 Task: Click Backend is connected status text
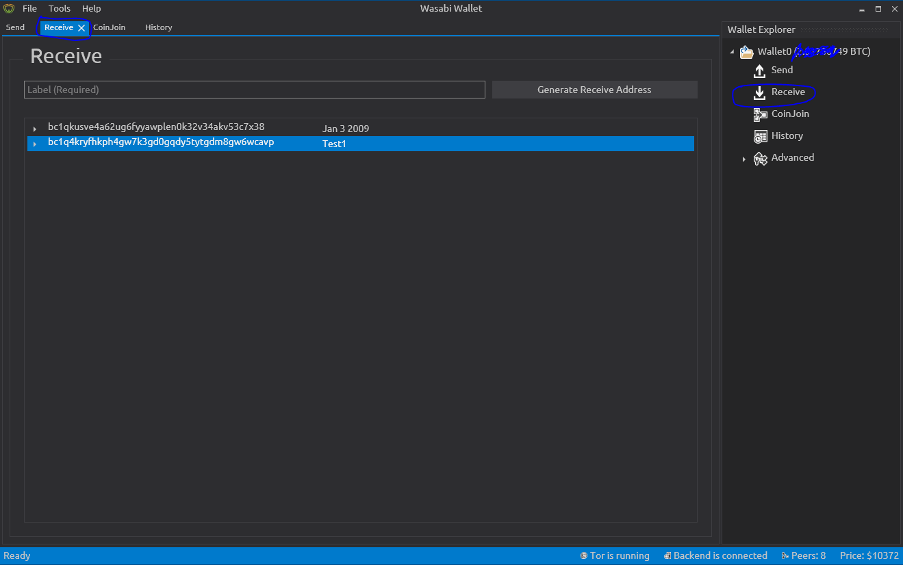click(x=720, y=556)
